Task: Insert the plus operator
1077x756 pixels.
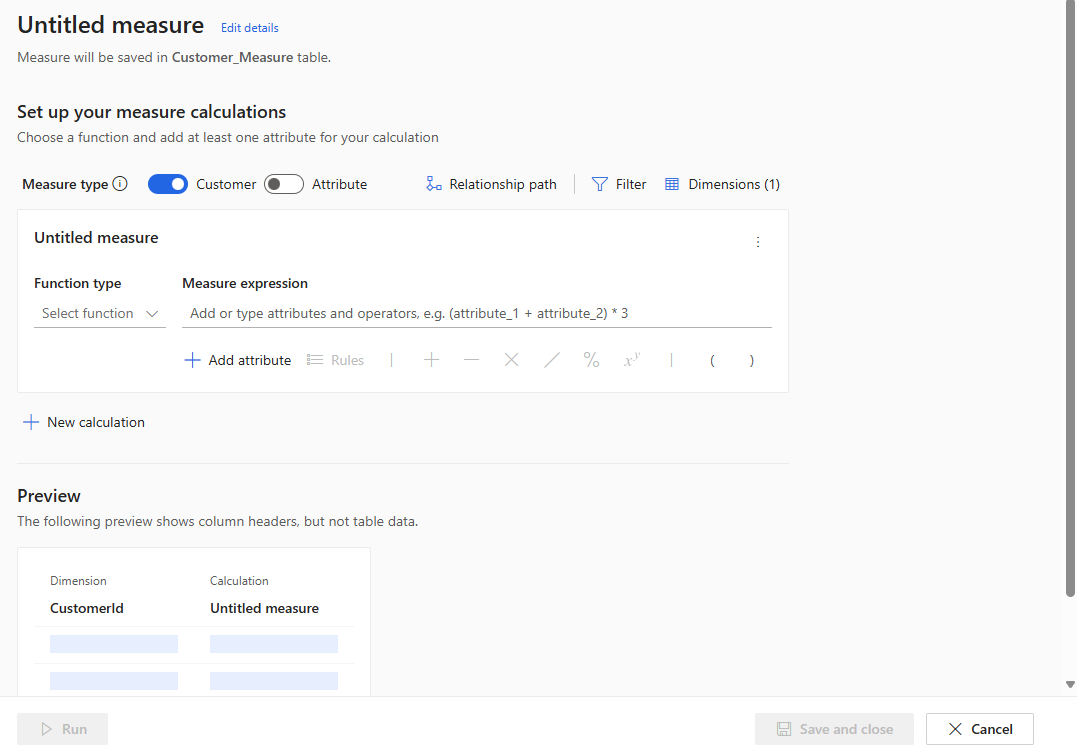Action: tap(431, 360)
